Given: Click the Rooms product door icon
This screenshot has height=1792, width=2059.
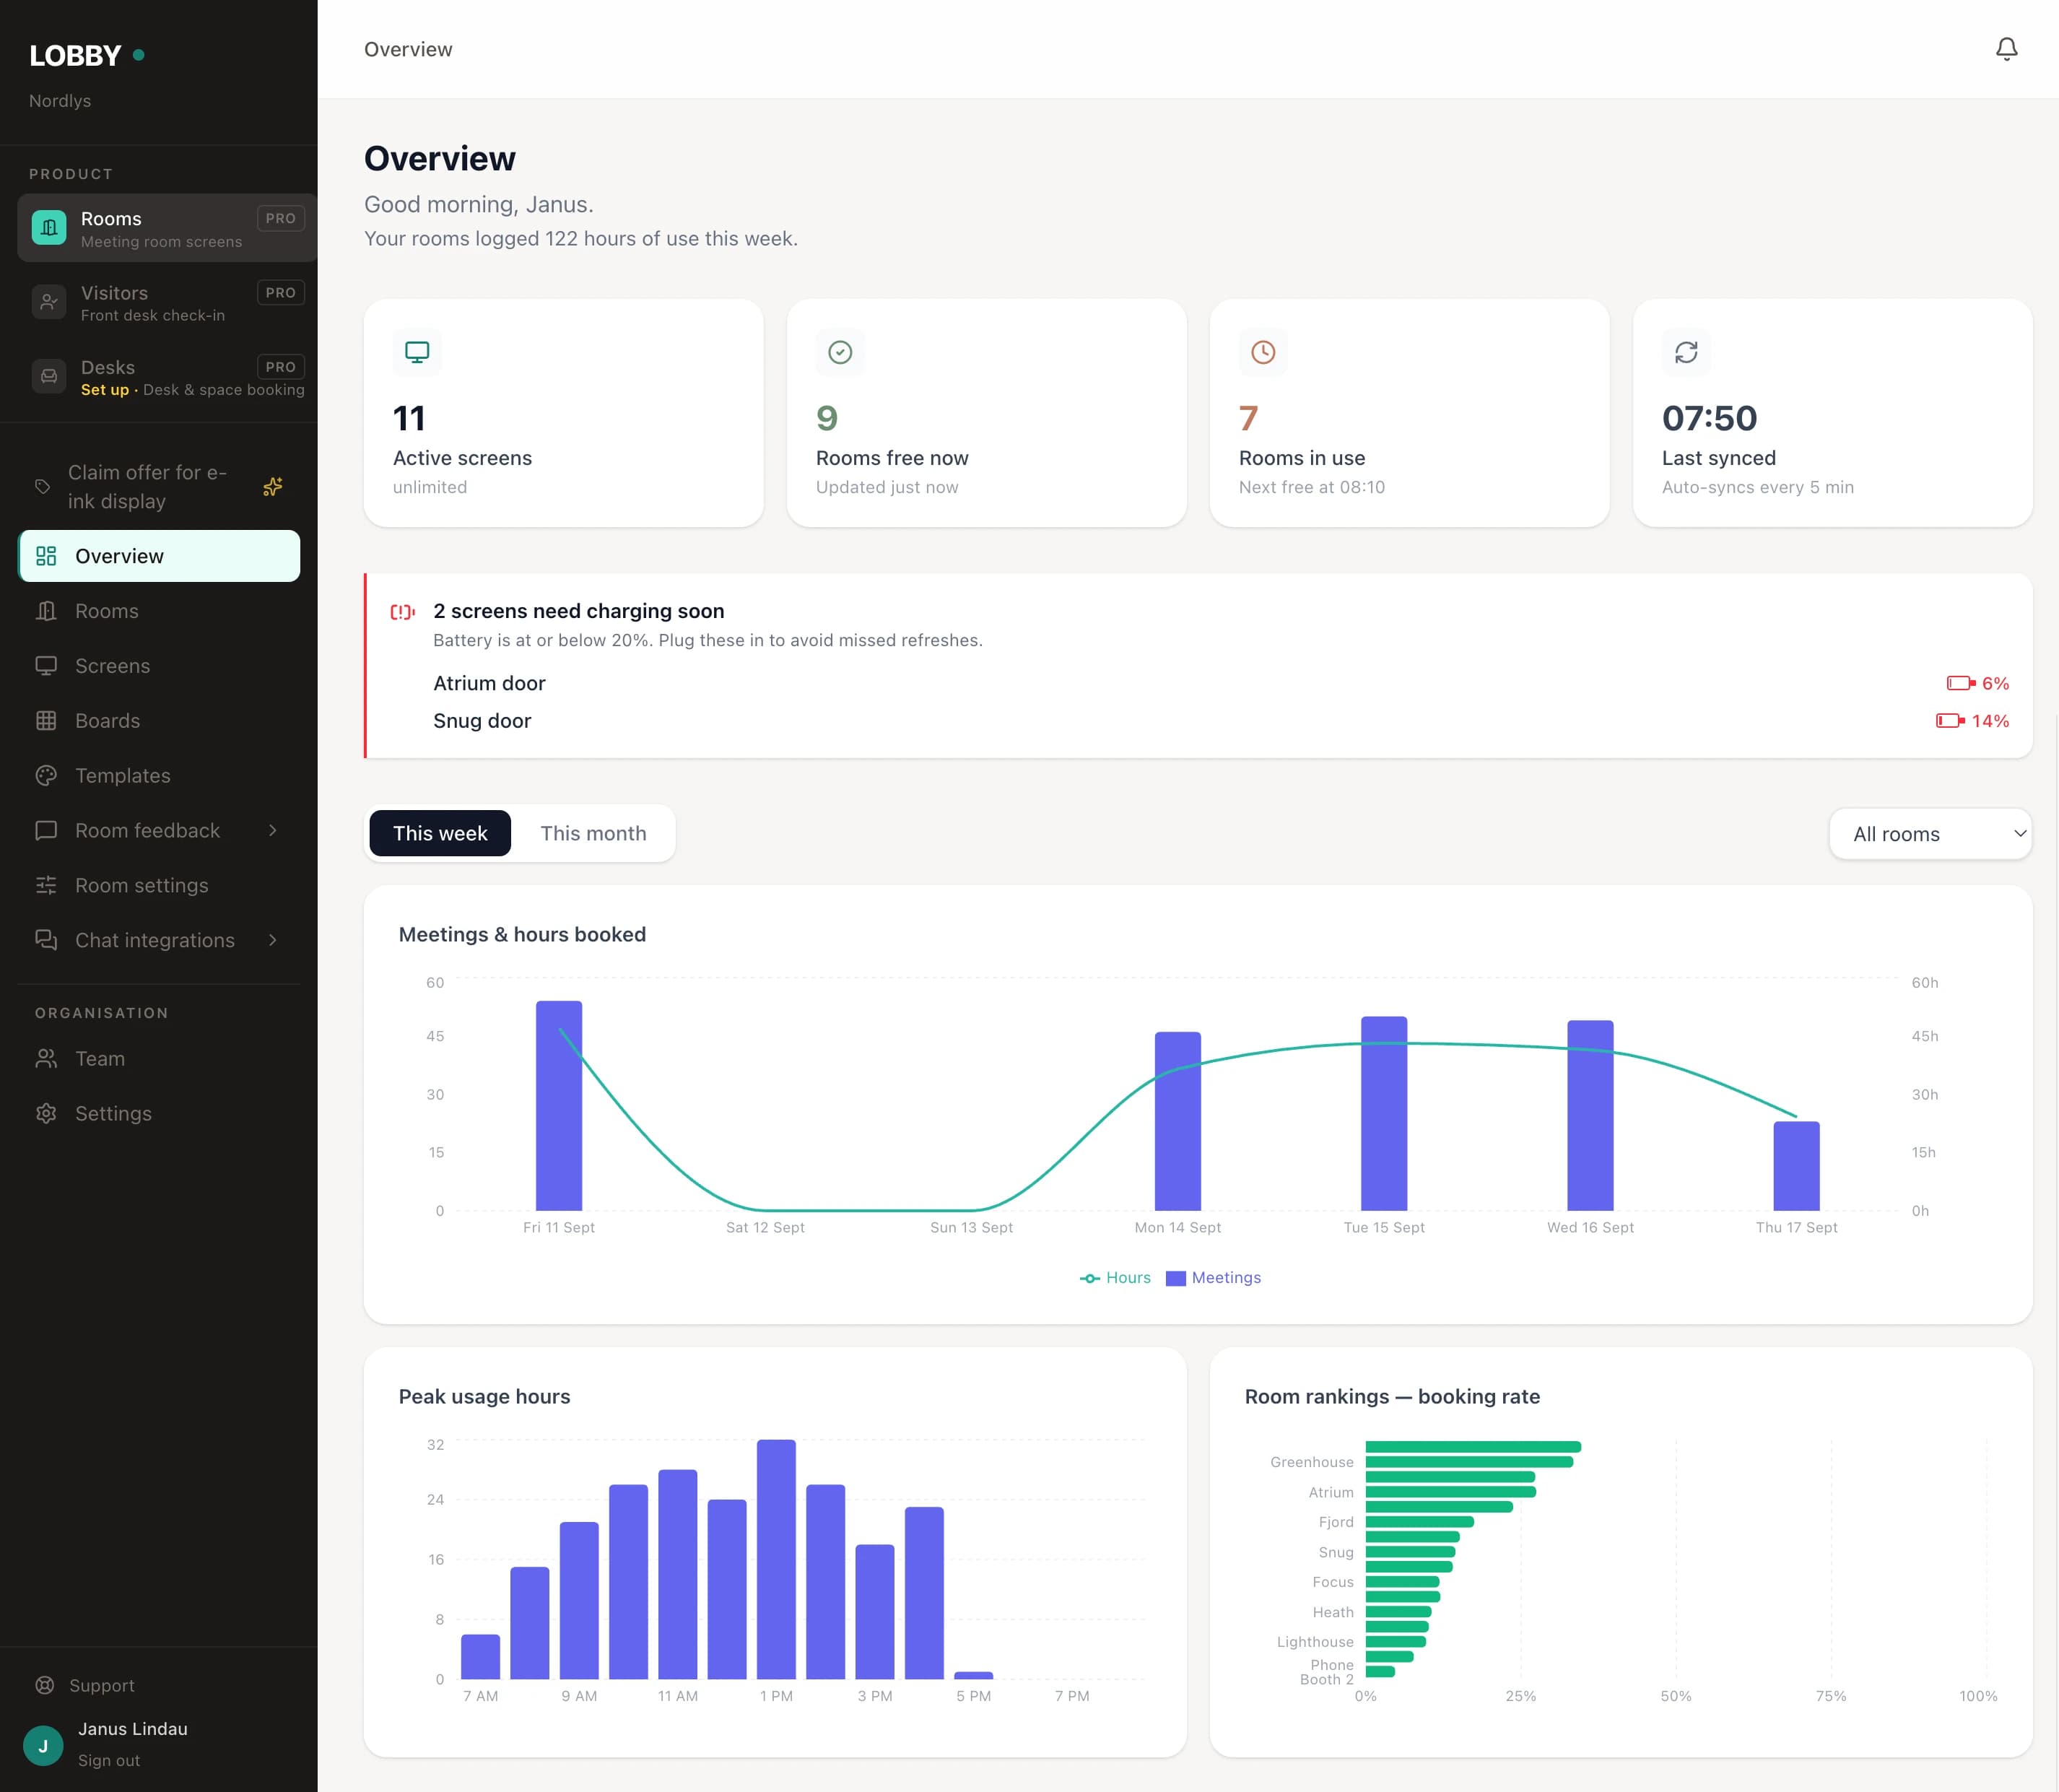Looking at the screenshot, I should [49, 227].
